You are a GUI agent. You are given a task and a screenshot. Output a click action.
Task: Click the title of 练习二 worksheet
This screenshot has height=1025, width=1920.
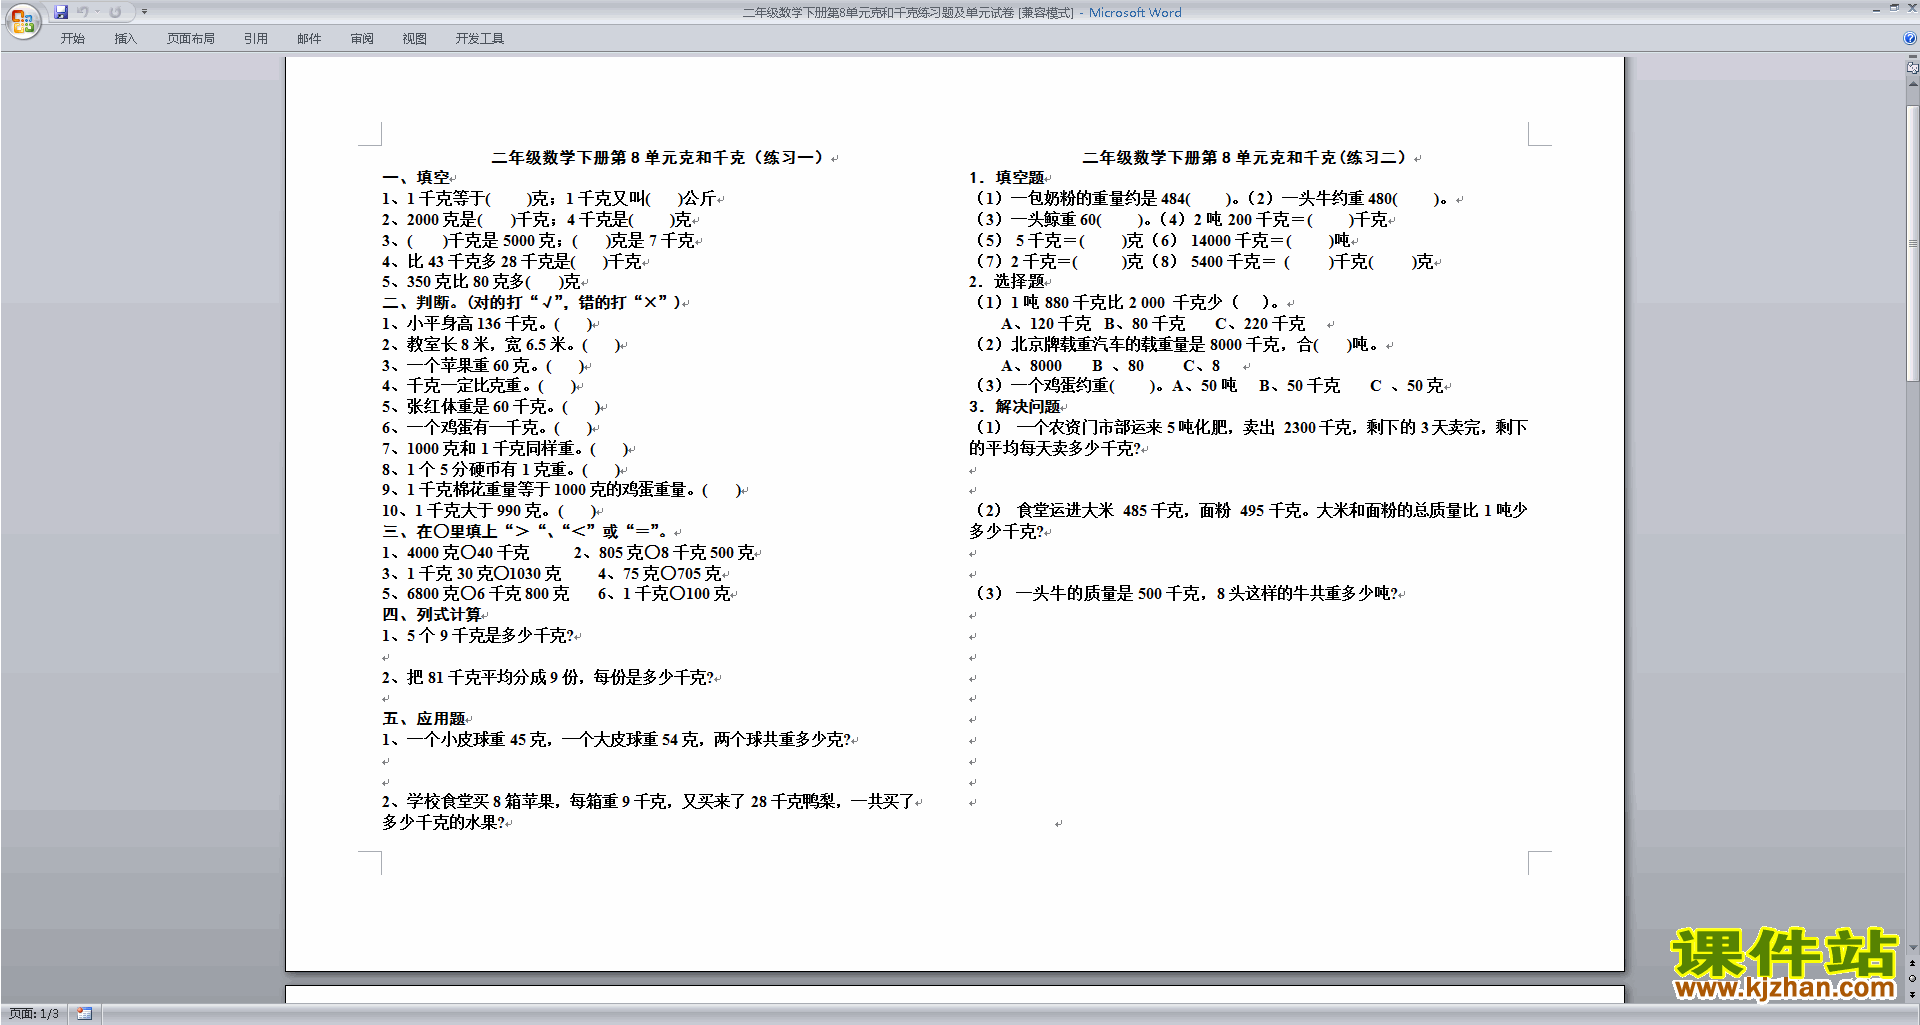tap(1245, 158)
